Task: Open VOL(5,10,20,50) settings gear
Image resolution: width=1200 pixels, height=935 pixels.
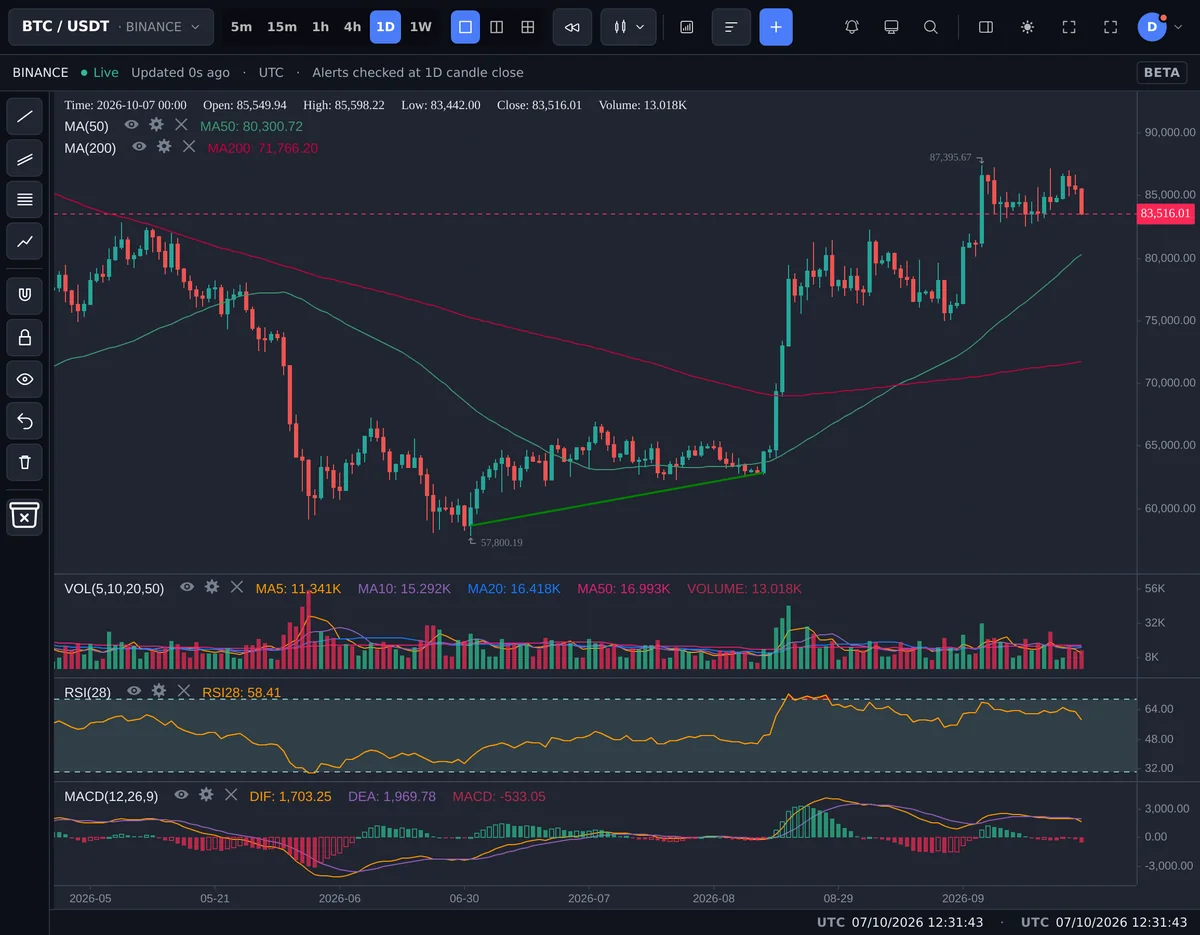Action: pyautogui.click(x=212, y=587)
